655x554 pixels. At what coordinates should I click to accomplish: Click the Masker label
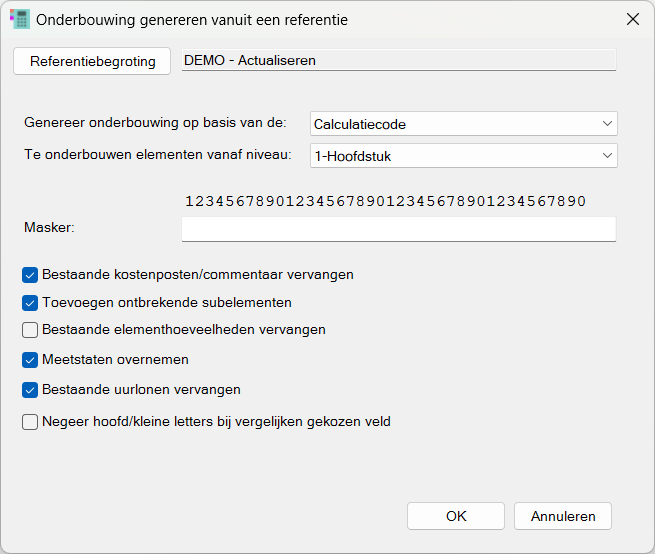coord(49,227)
